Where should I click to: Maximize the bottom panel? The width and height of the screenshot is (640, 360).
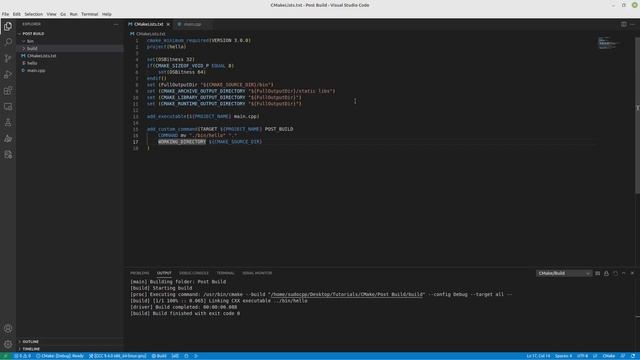624,273
